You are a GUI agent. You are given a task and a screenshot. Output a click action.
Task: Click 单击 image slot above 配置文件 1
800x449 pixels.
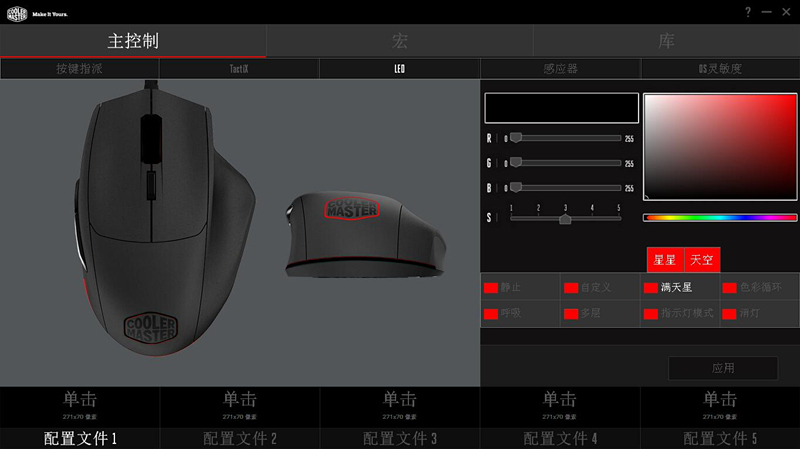80,407
